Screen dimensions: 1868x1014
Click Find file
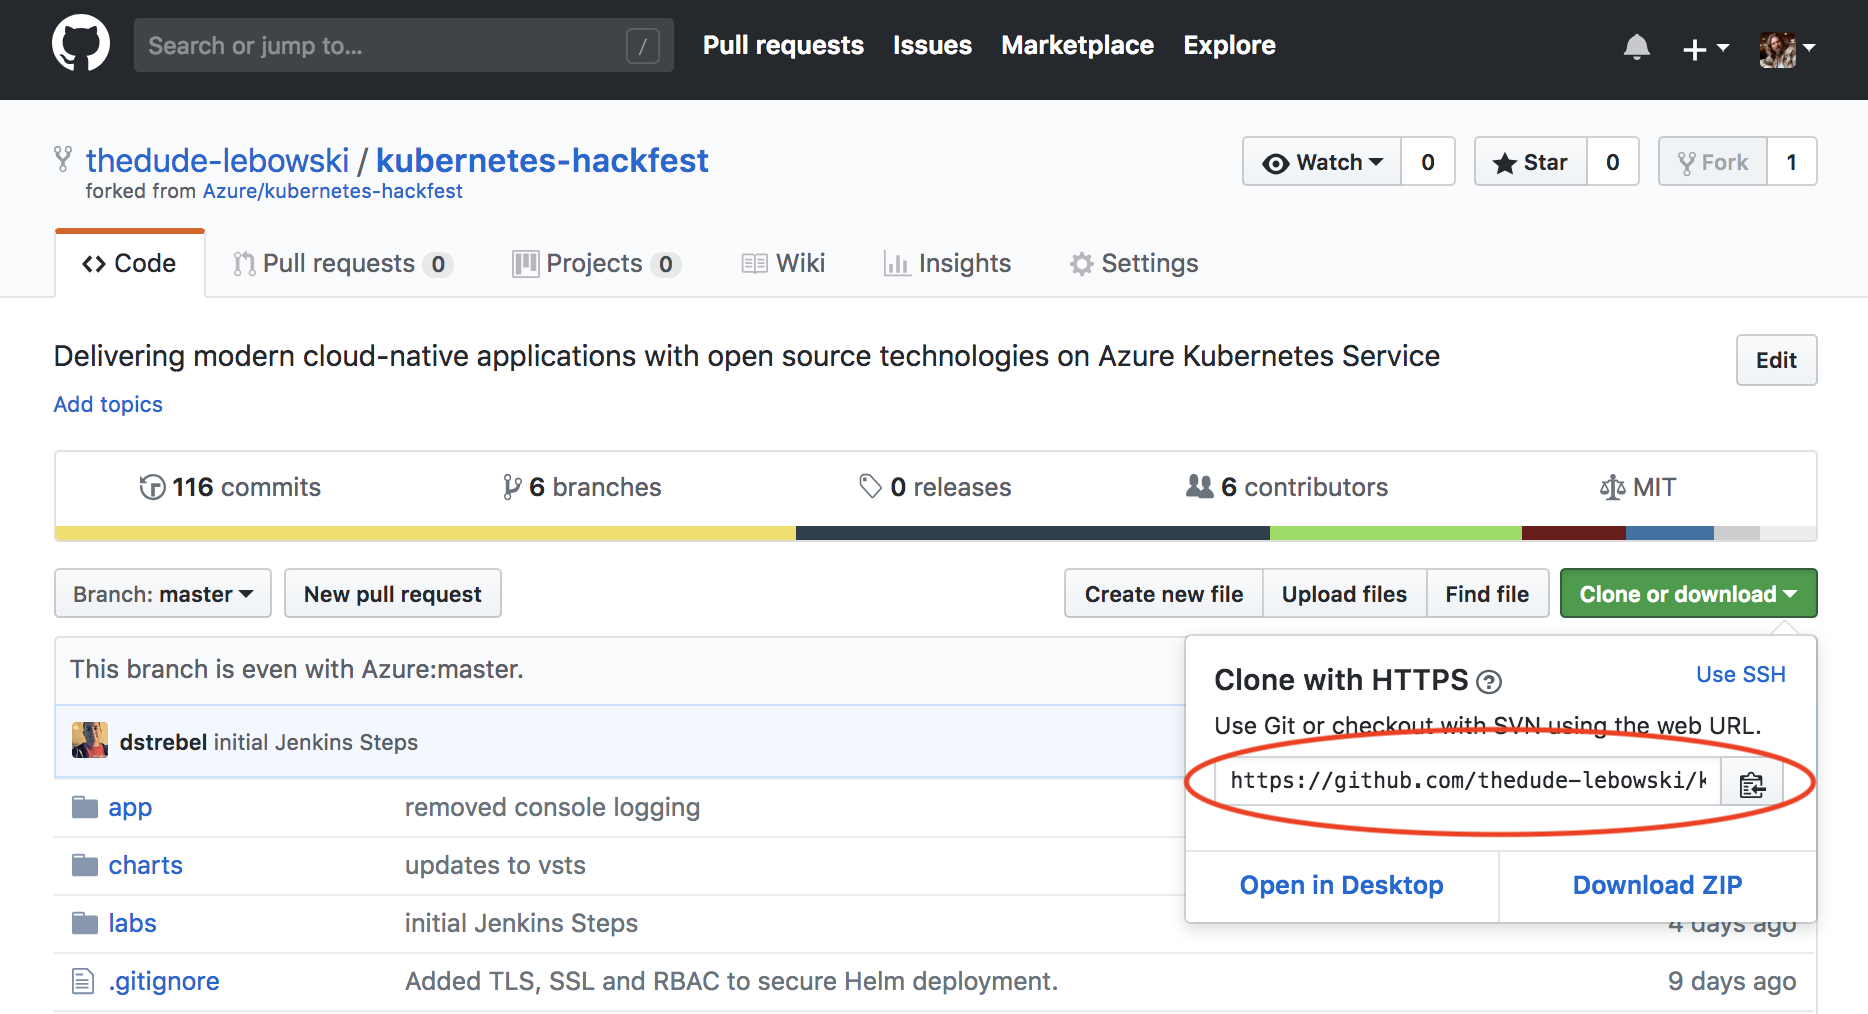click(1487, 594)
